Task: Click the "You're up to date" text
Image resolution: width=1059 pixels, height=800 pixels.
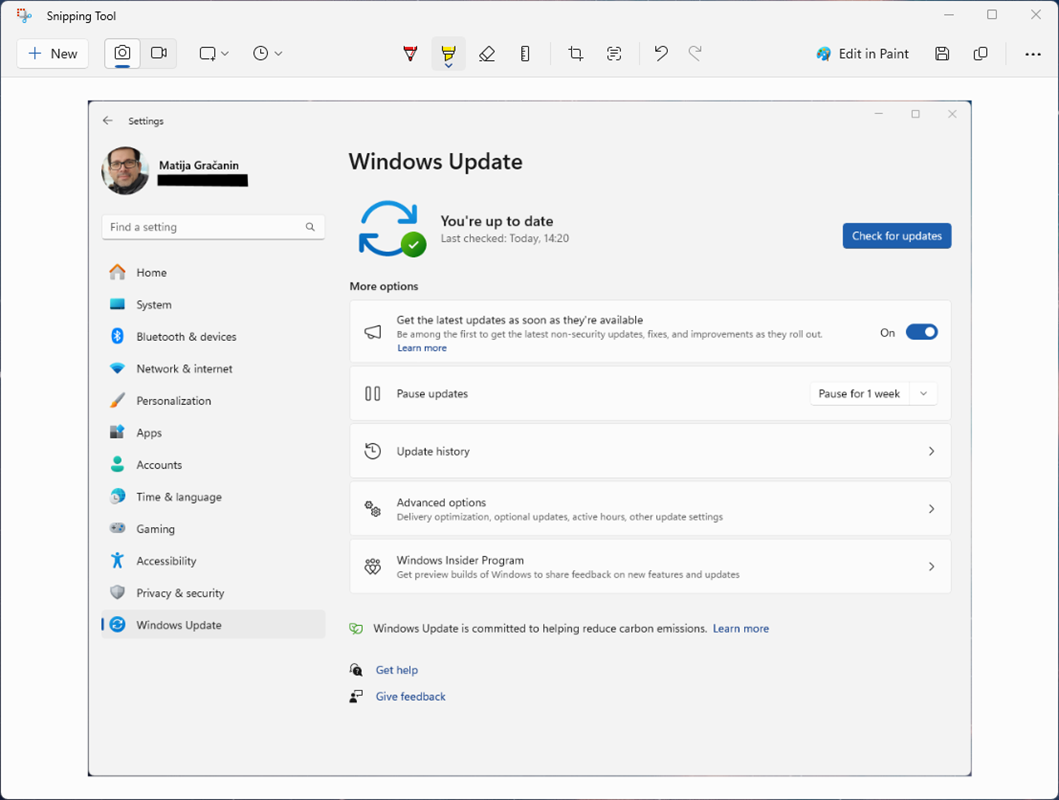Action: (x=496, y=221)
